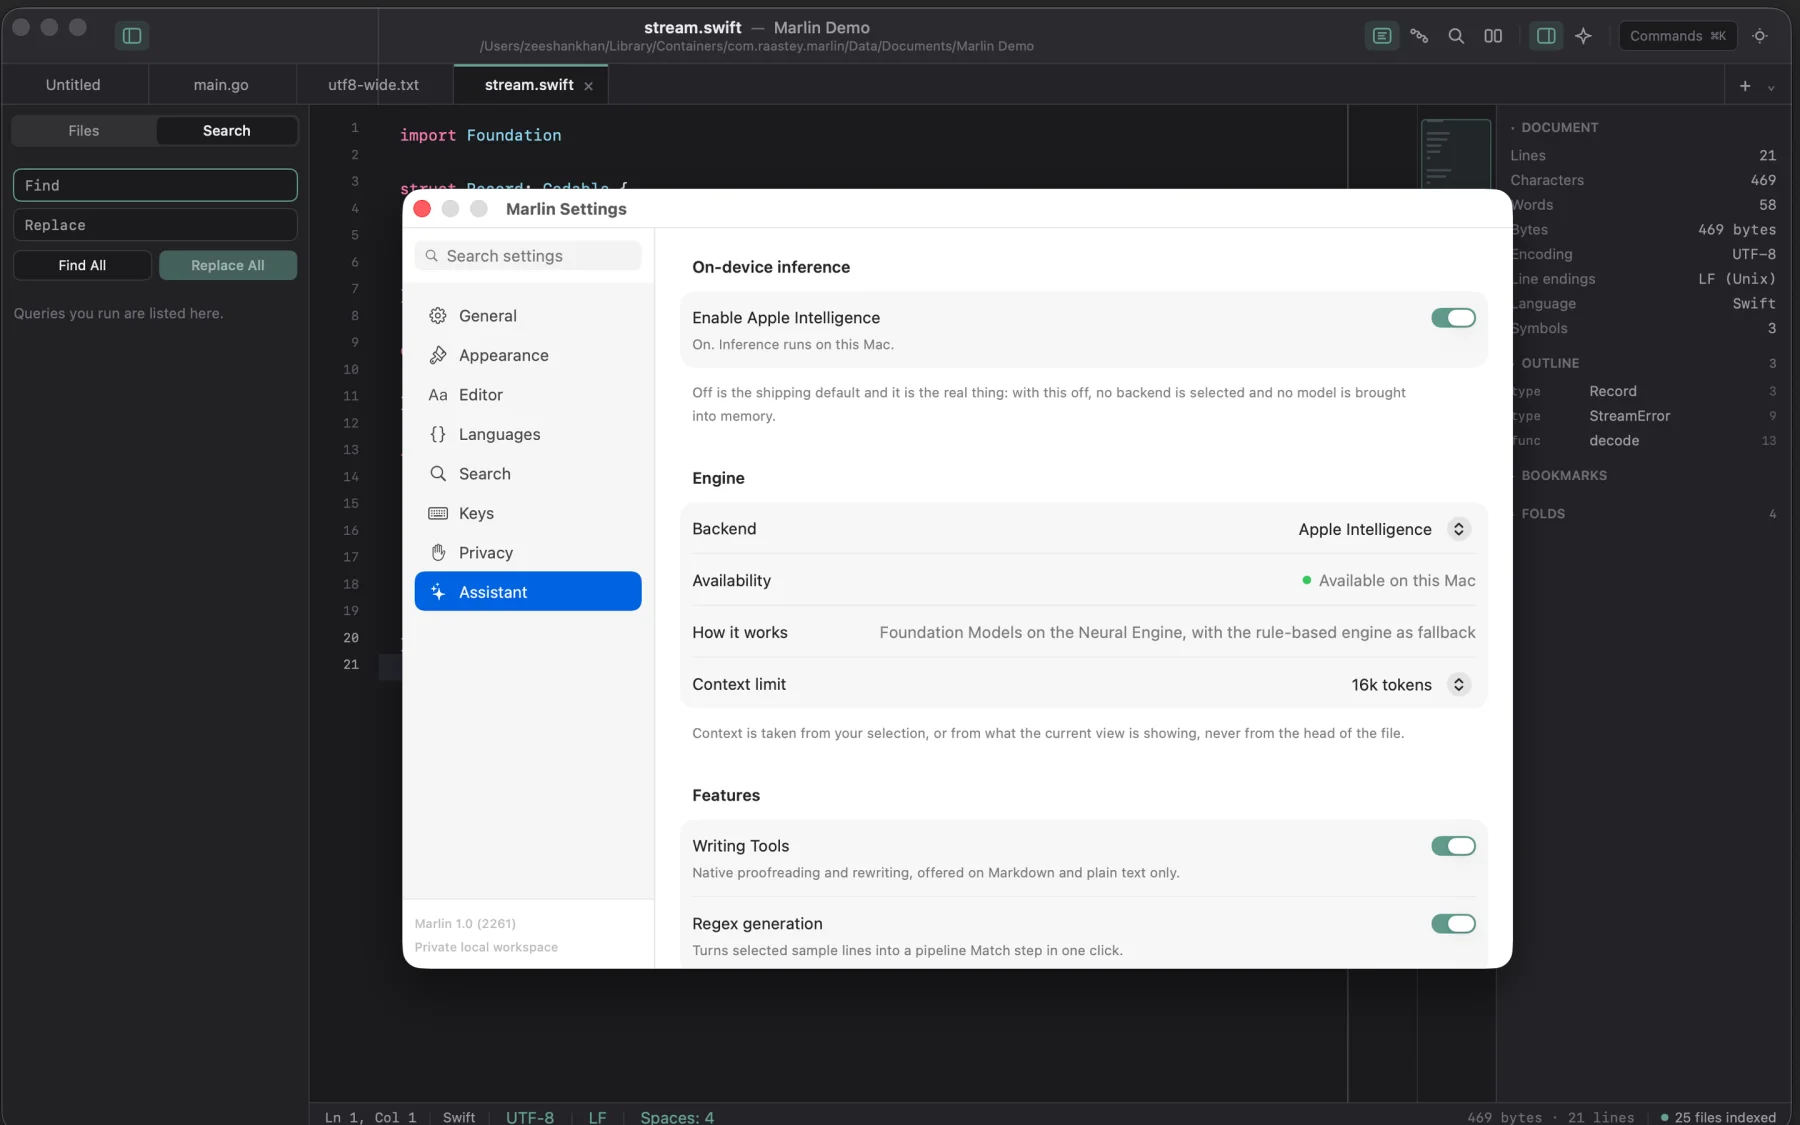Click LF line ending in status bar
The image size is (1800, 1125).
(597, 1117)
